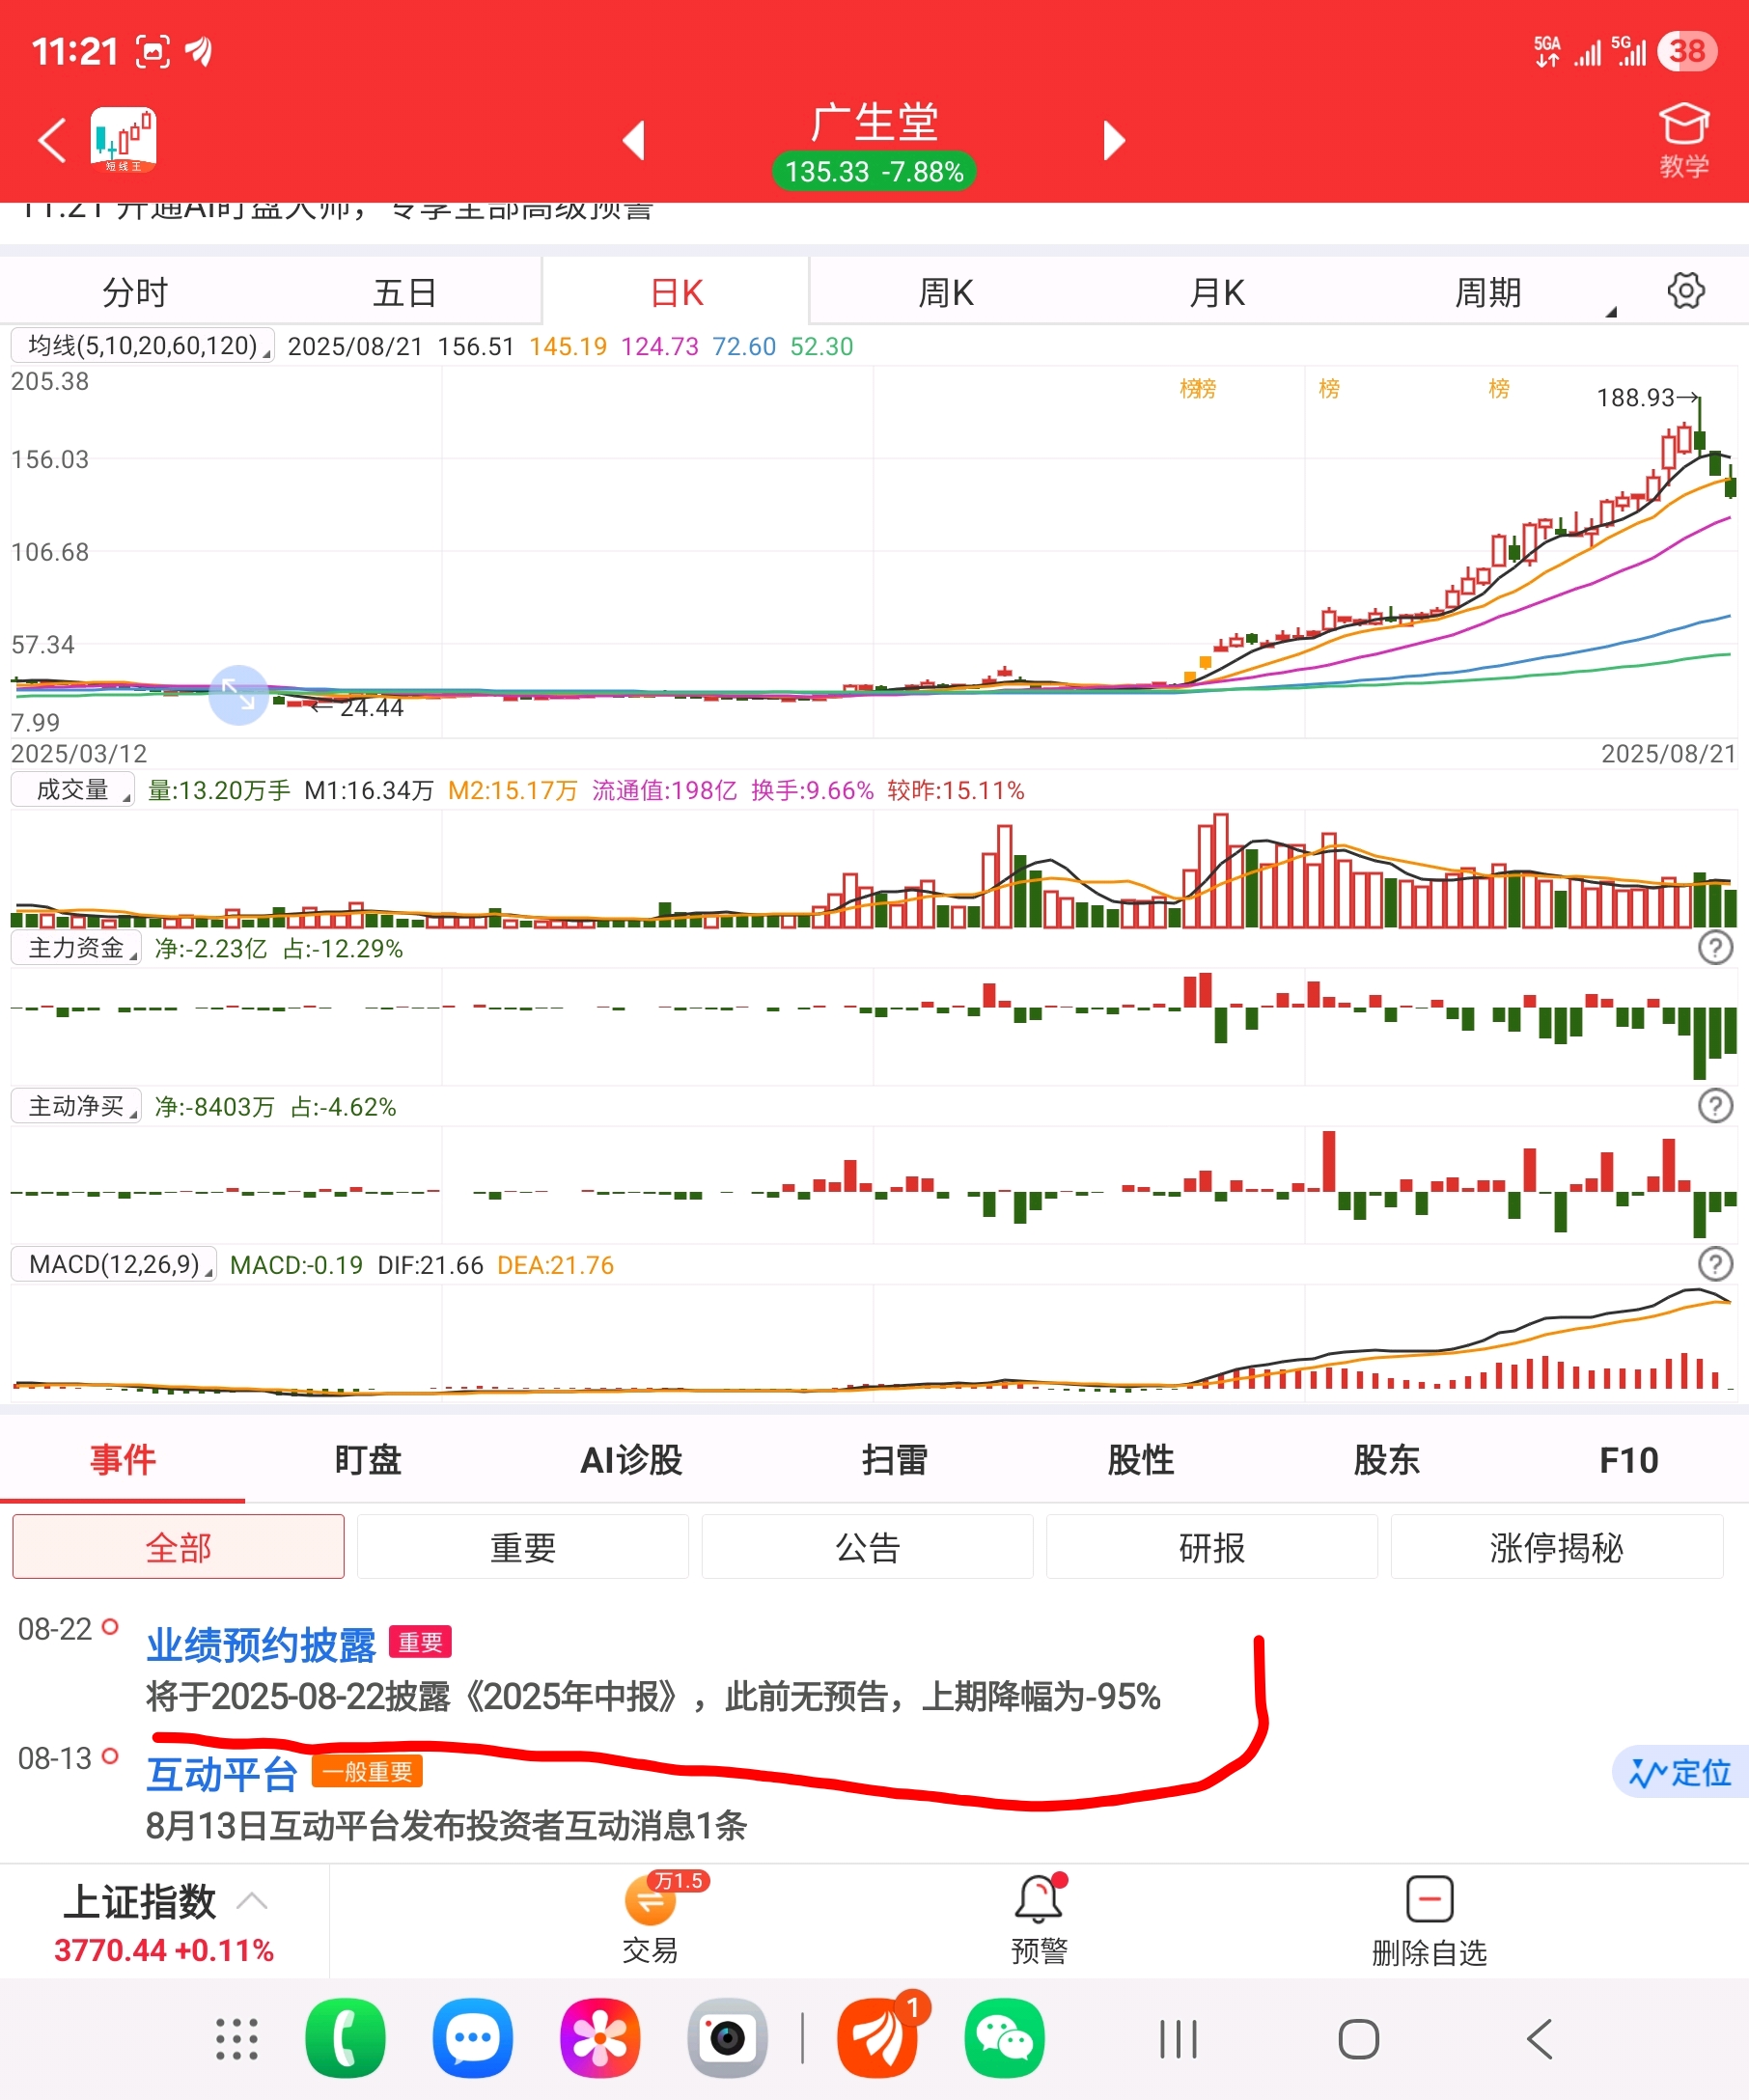Tap the 8月13日互动平台 message description

446,1826
